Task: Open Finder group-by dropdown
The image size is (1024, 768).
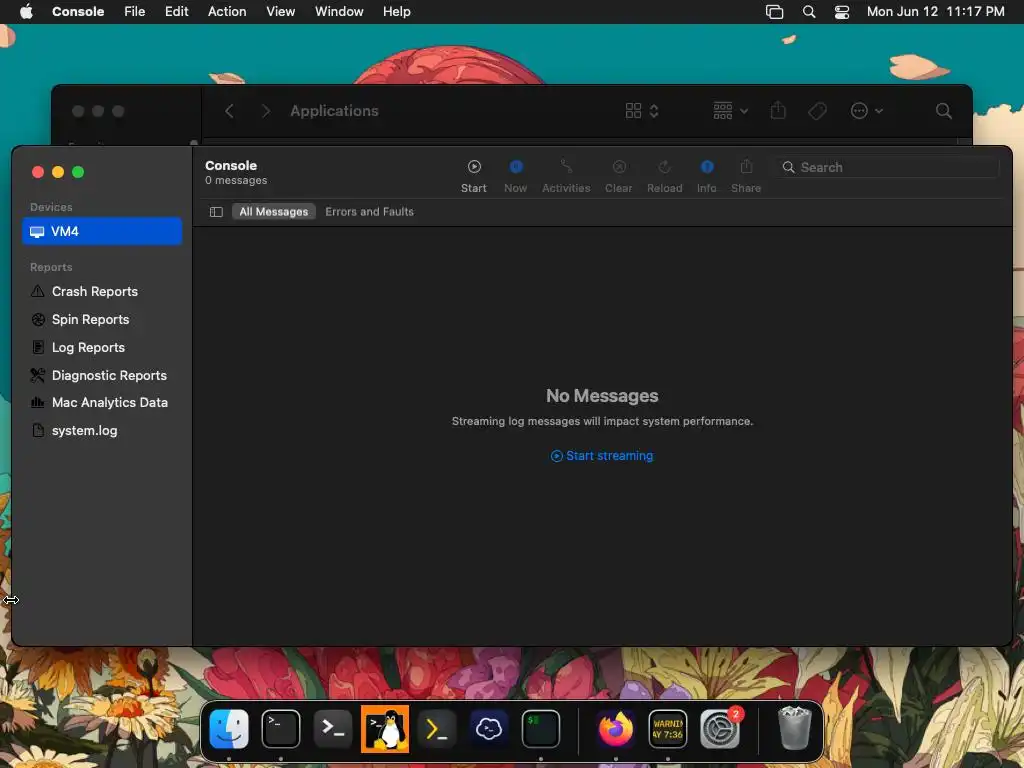Action: click(x=730, y=111)
